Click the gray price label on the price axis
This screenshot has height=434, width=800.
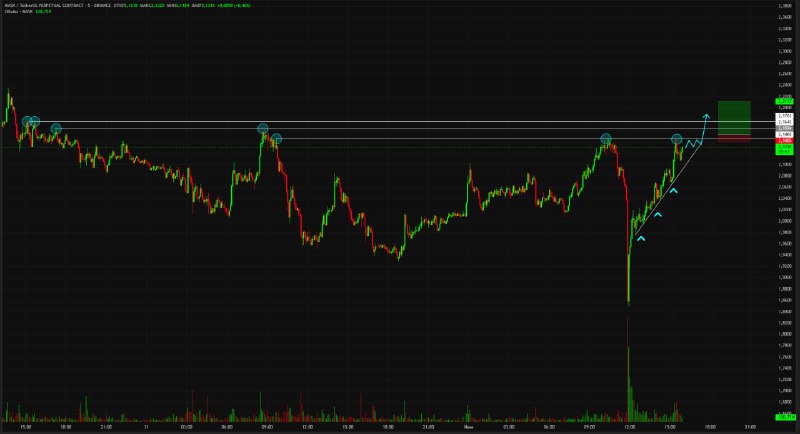click(784, 128)
